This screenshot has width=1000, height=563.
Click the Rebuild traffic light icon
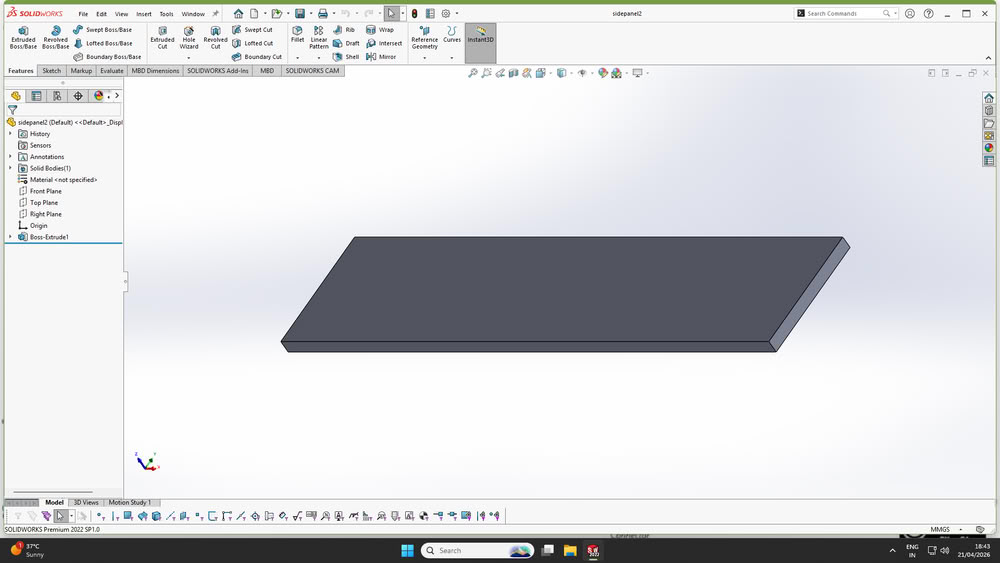[x=415, y=13]
